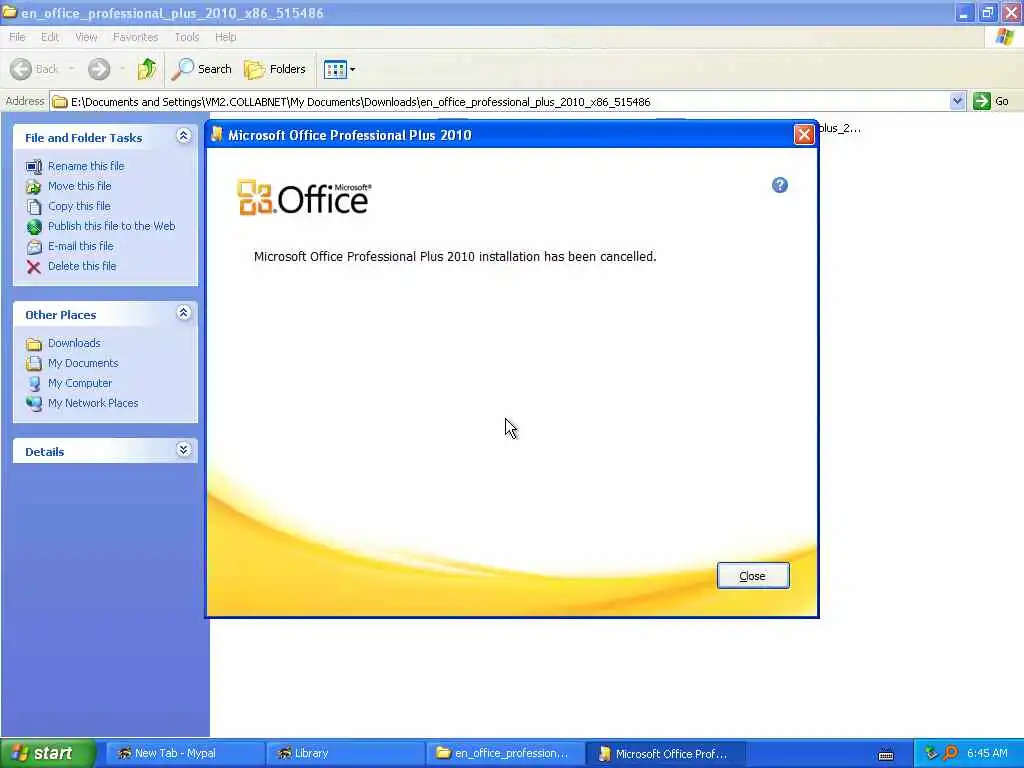Click Copy this file

[x=79, y=206]
